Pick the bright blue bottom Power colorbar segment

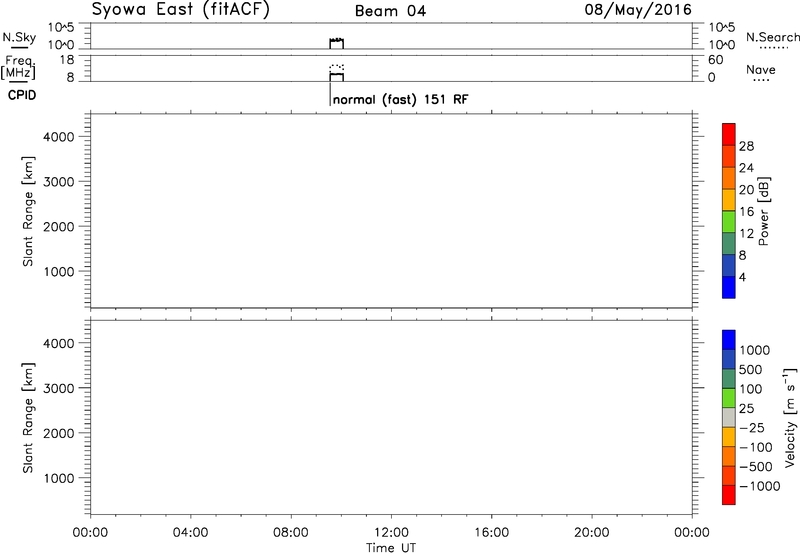click(x=729, y=287)
